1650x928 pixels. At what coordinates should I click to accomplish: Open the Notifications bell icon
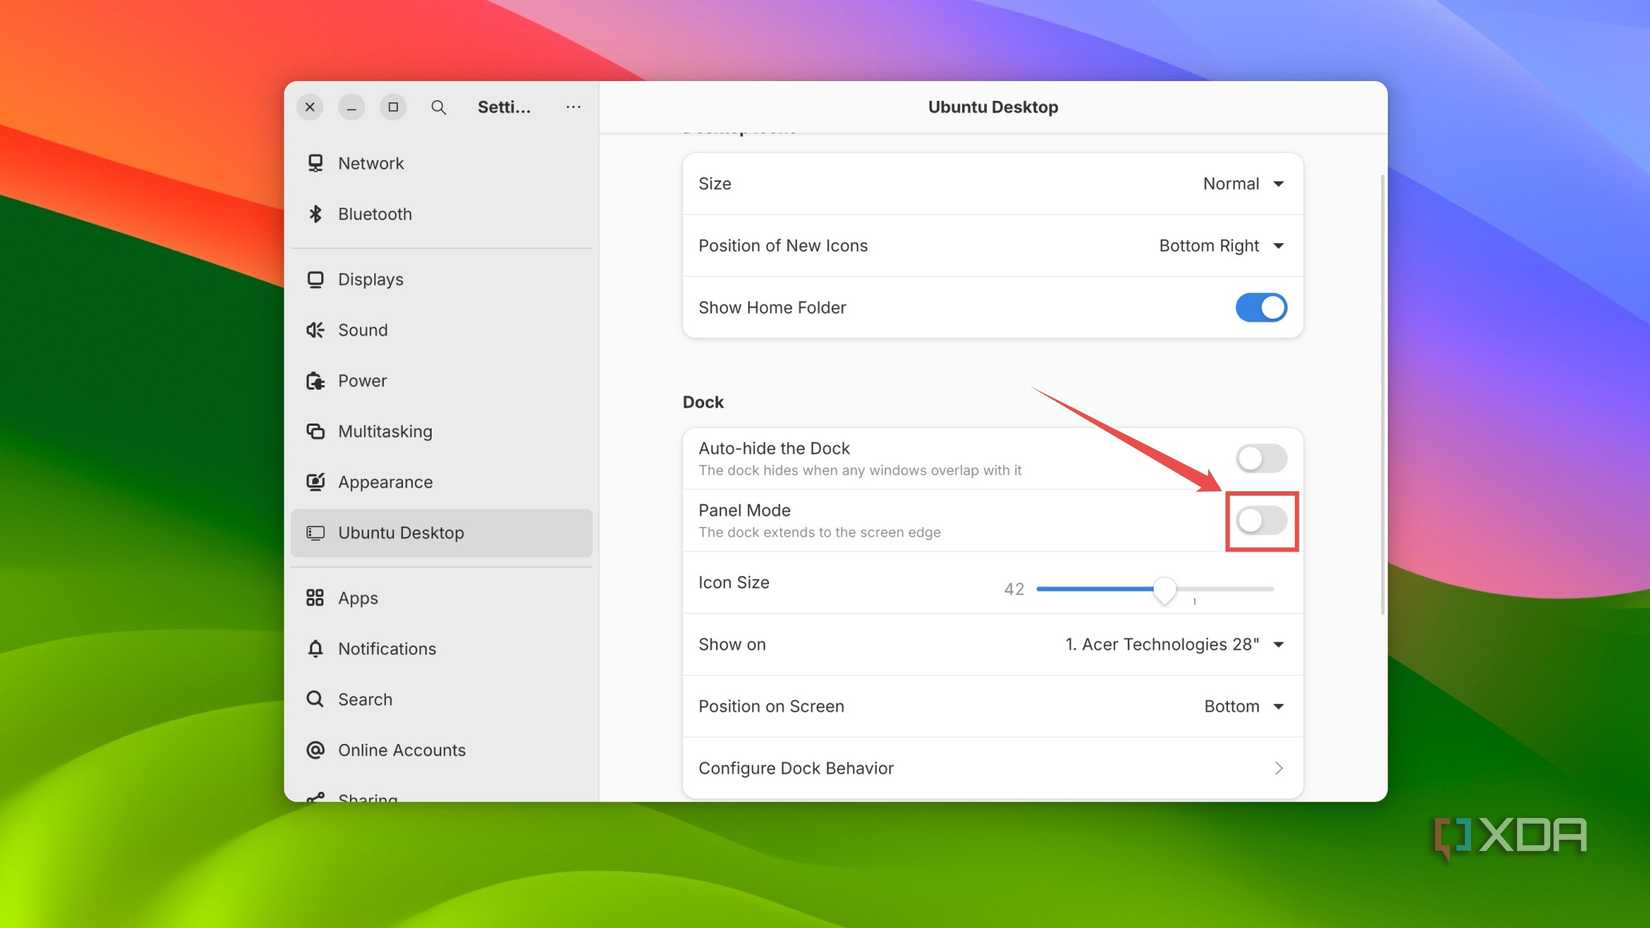pos(315,649)
